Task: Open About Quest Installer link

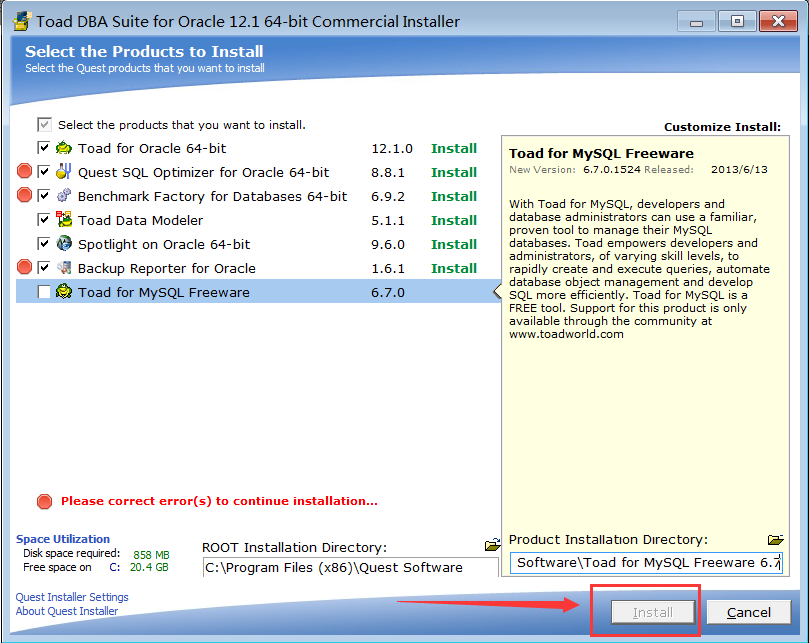Action: pyautogui.click(x=67, y=611)
